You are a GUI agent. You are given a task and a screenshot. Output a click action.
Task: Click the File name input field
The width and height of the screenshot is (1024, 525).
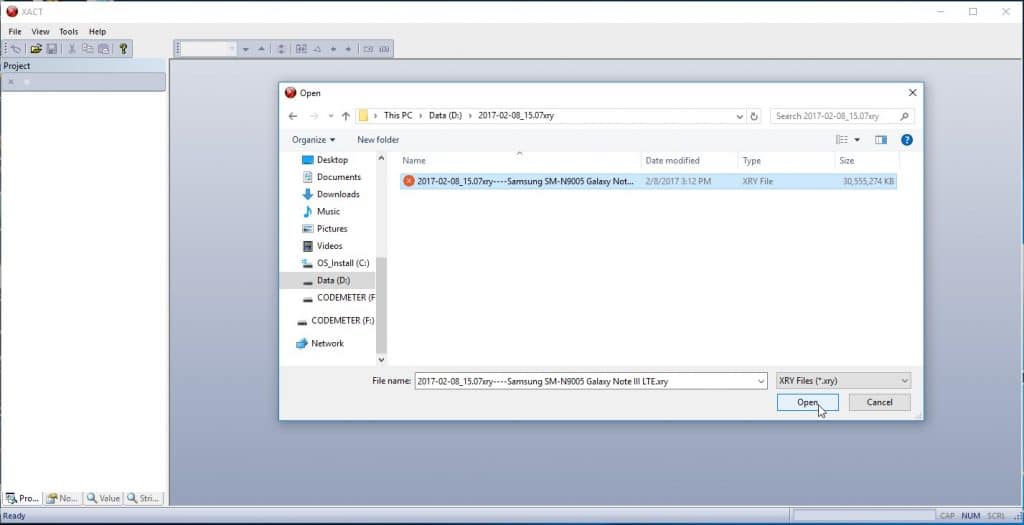pos(585,381)
